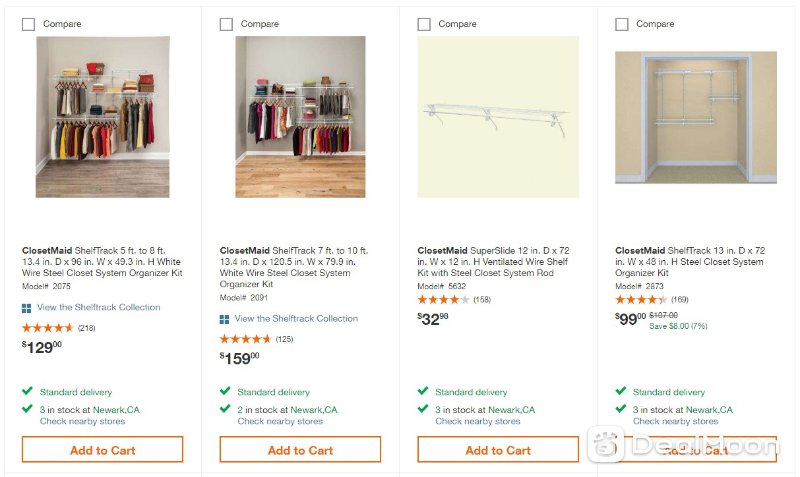Click the star rating with 158 reviews
The height and width of the screenshot is (477, 800).
coord(443,299)
